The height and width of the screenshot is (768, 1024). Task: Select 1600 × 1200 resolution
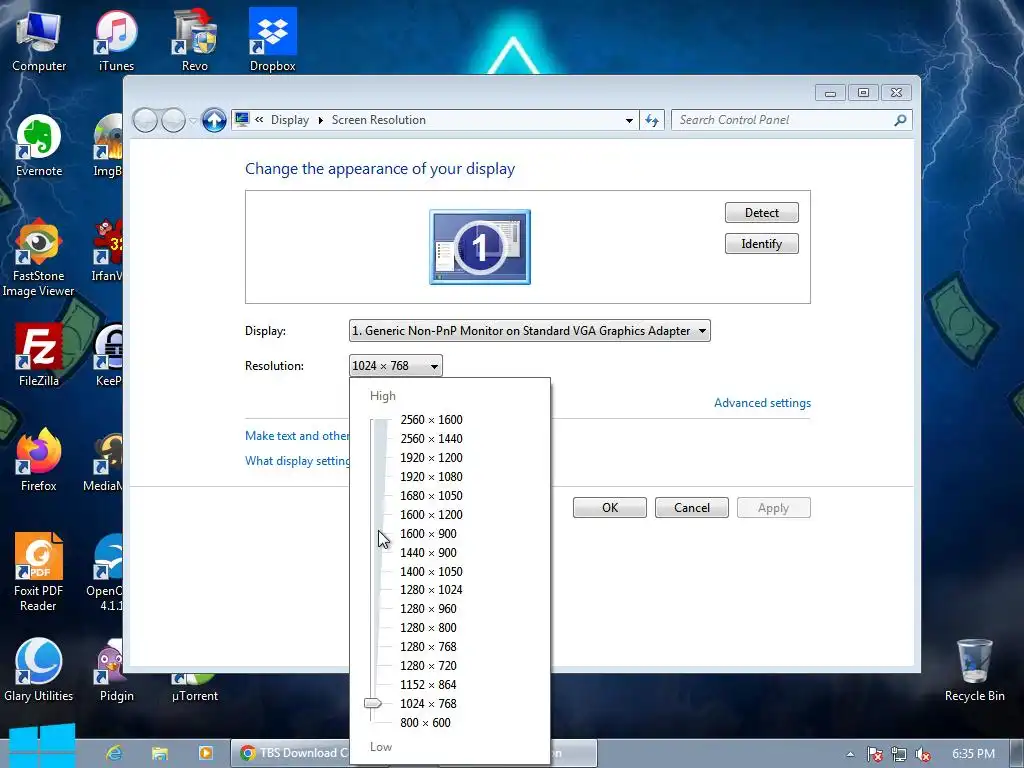[431, 515]
